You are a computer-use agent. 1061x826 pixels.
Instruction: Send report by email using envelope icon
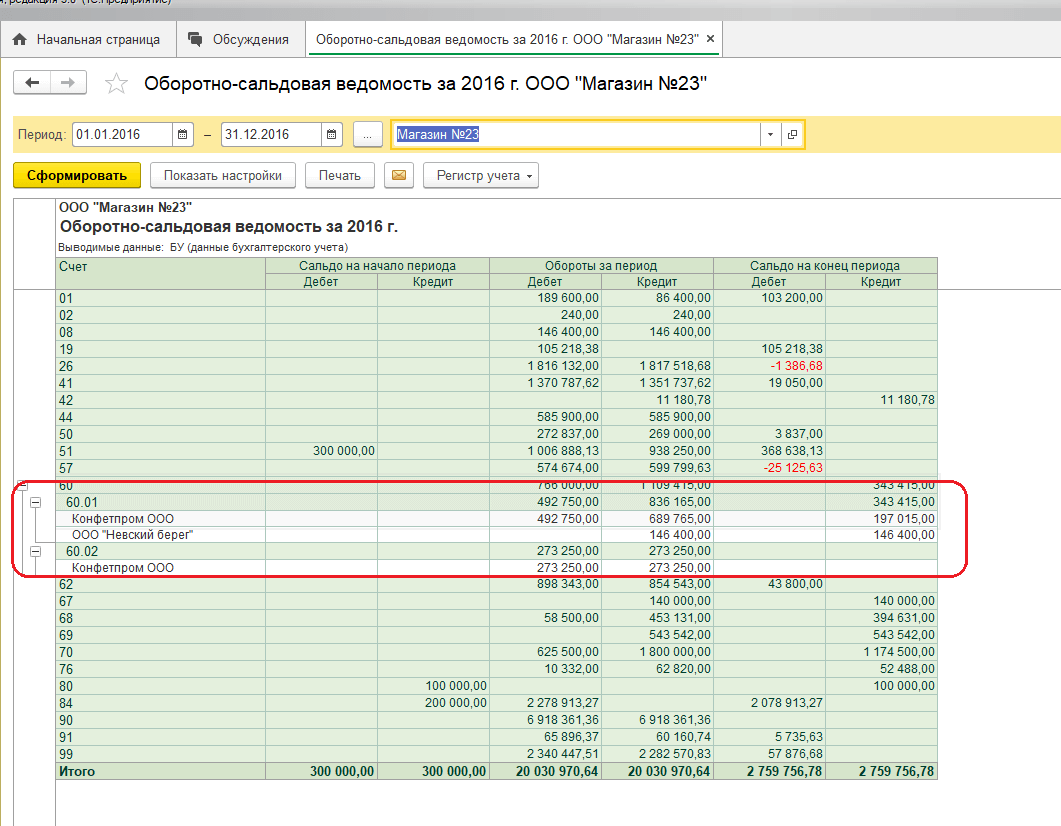pos(399,176)
